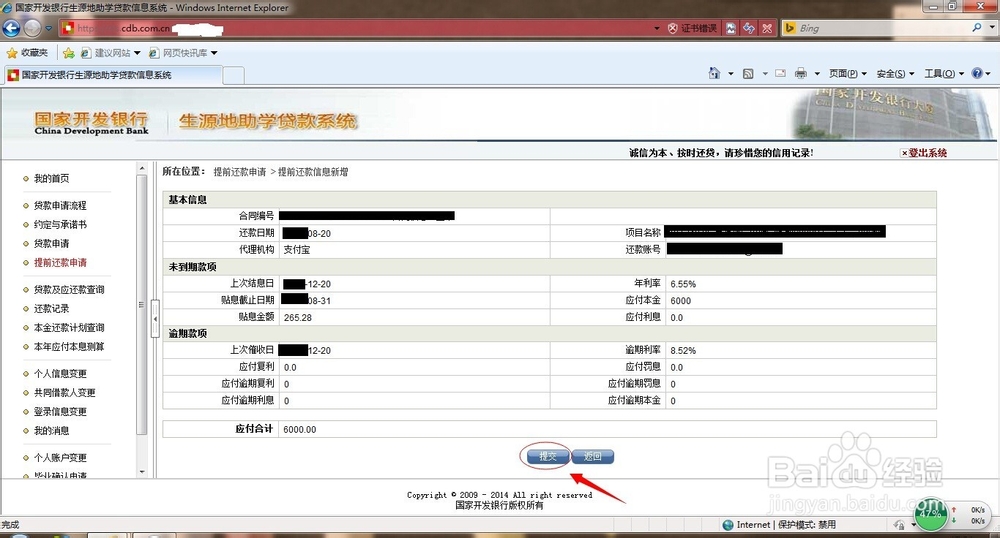Screen dimensions: 1000x538
Task: Click the printer icon
Action: tap(800, 73)
